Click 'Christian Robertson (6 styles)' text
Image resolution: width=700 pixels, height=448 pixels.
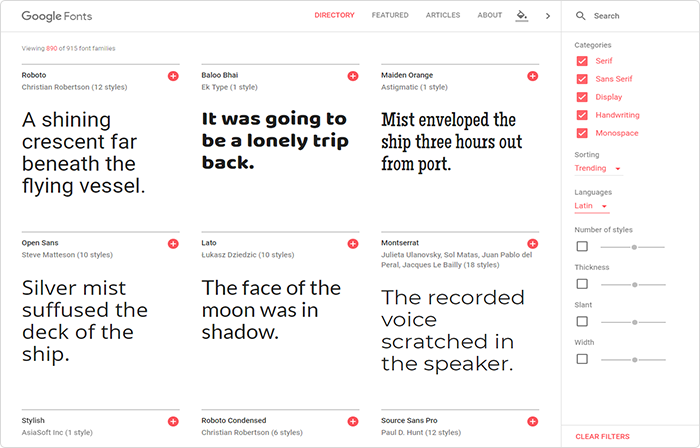pos(252,432)
